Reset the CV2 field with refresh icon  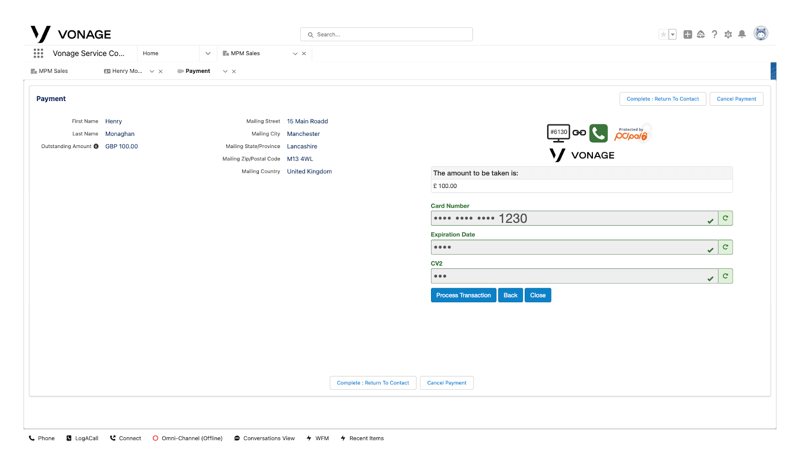[x=725, y=276]
